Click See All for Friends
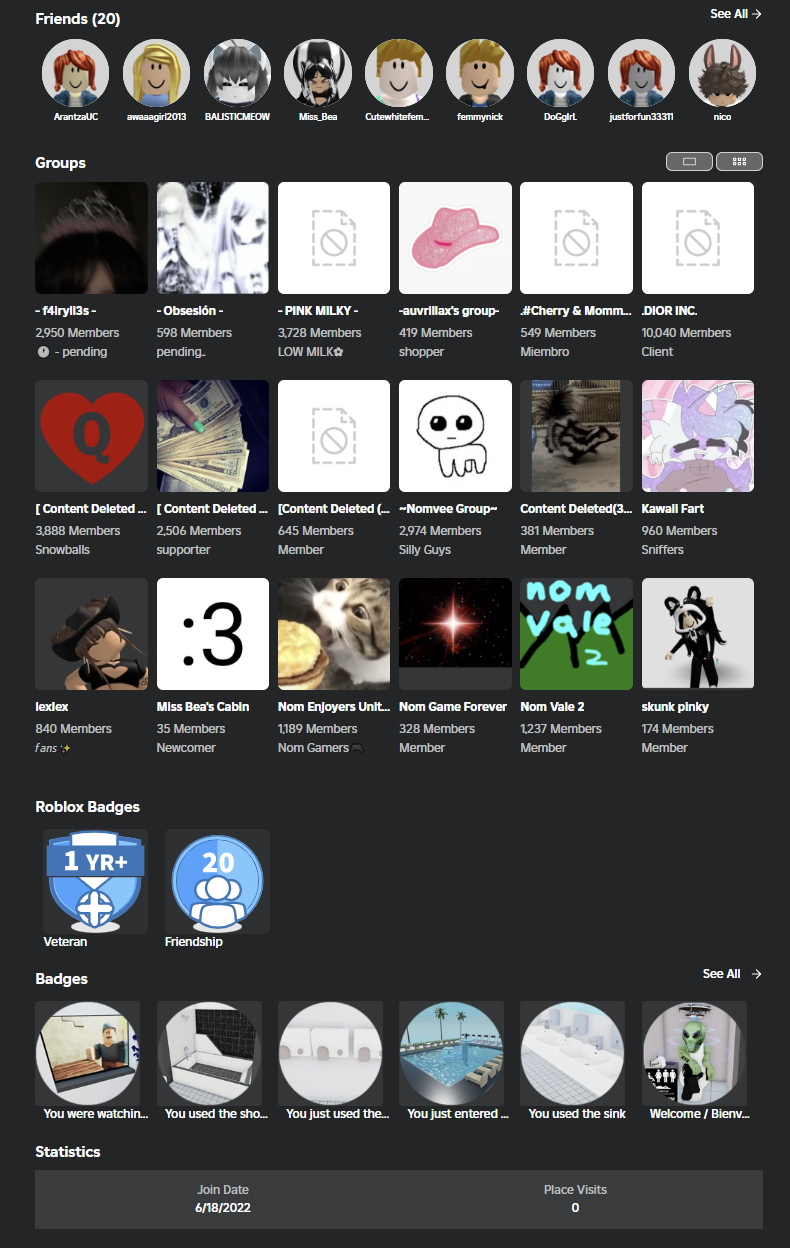 pos(736,14)
